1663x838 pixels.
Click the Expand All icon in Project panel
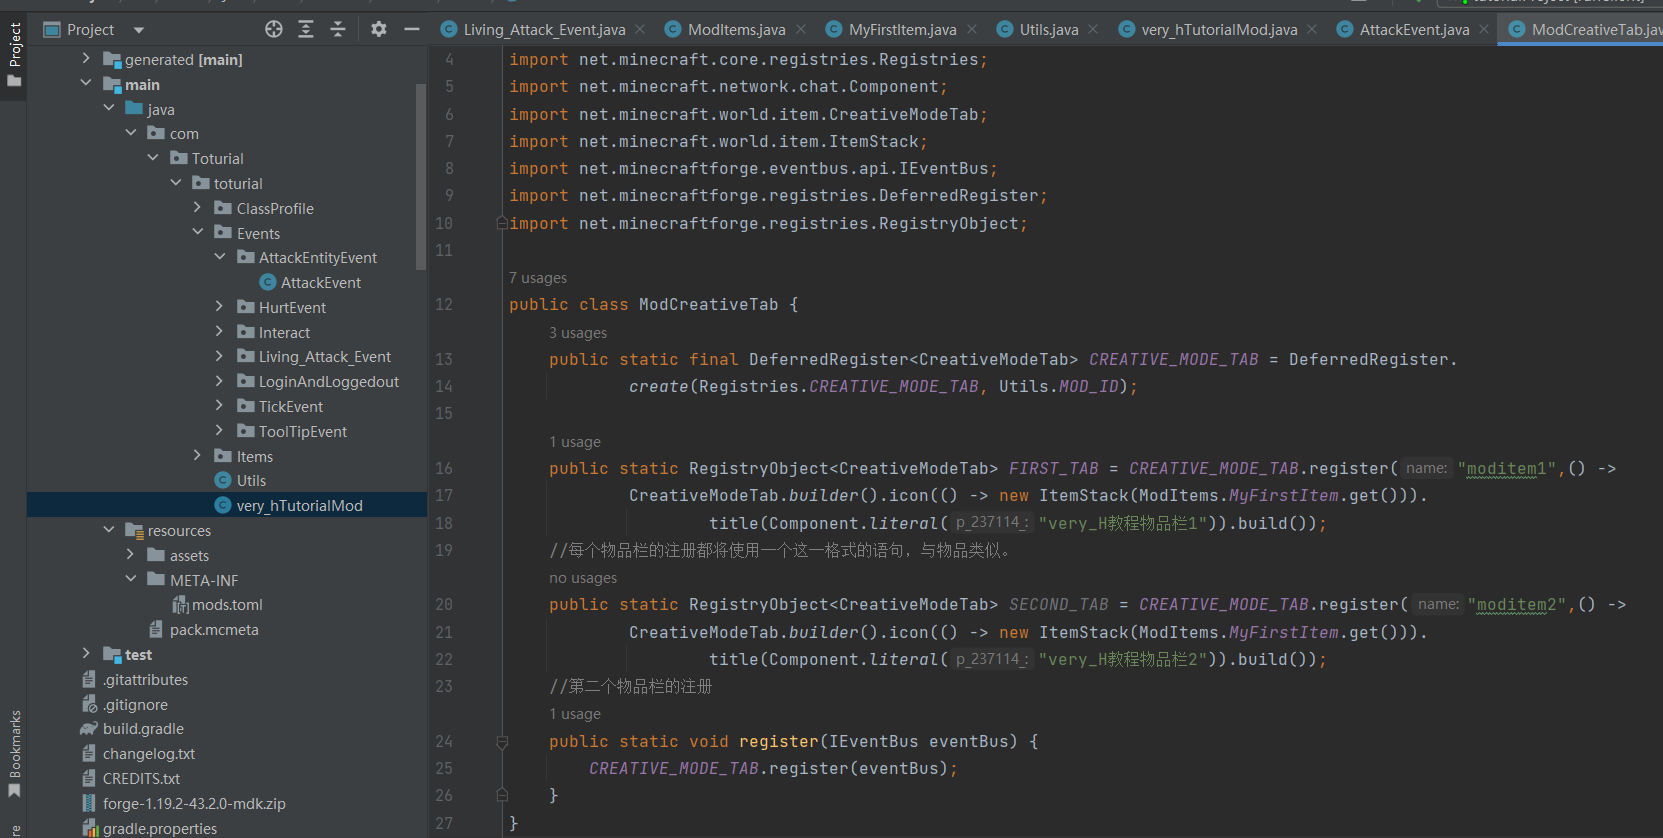point(306,30)
